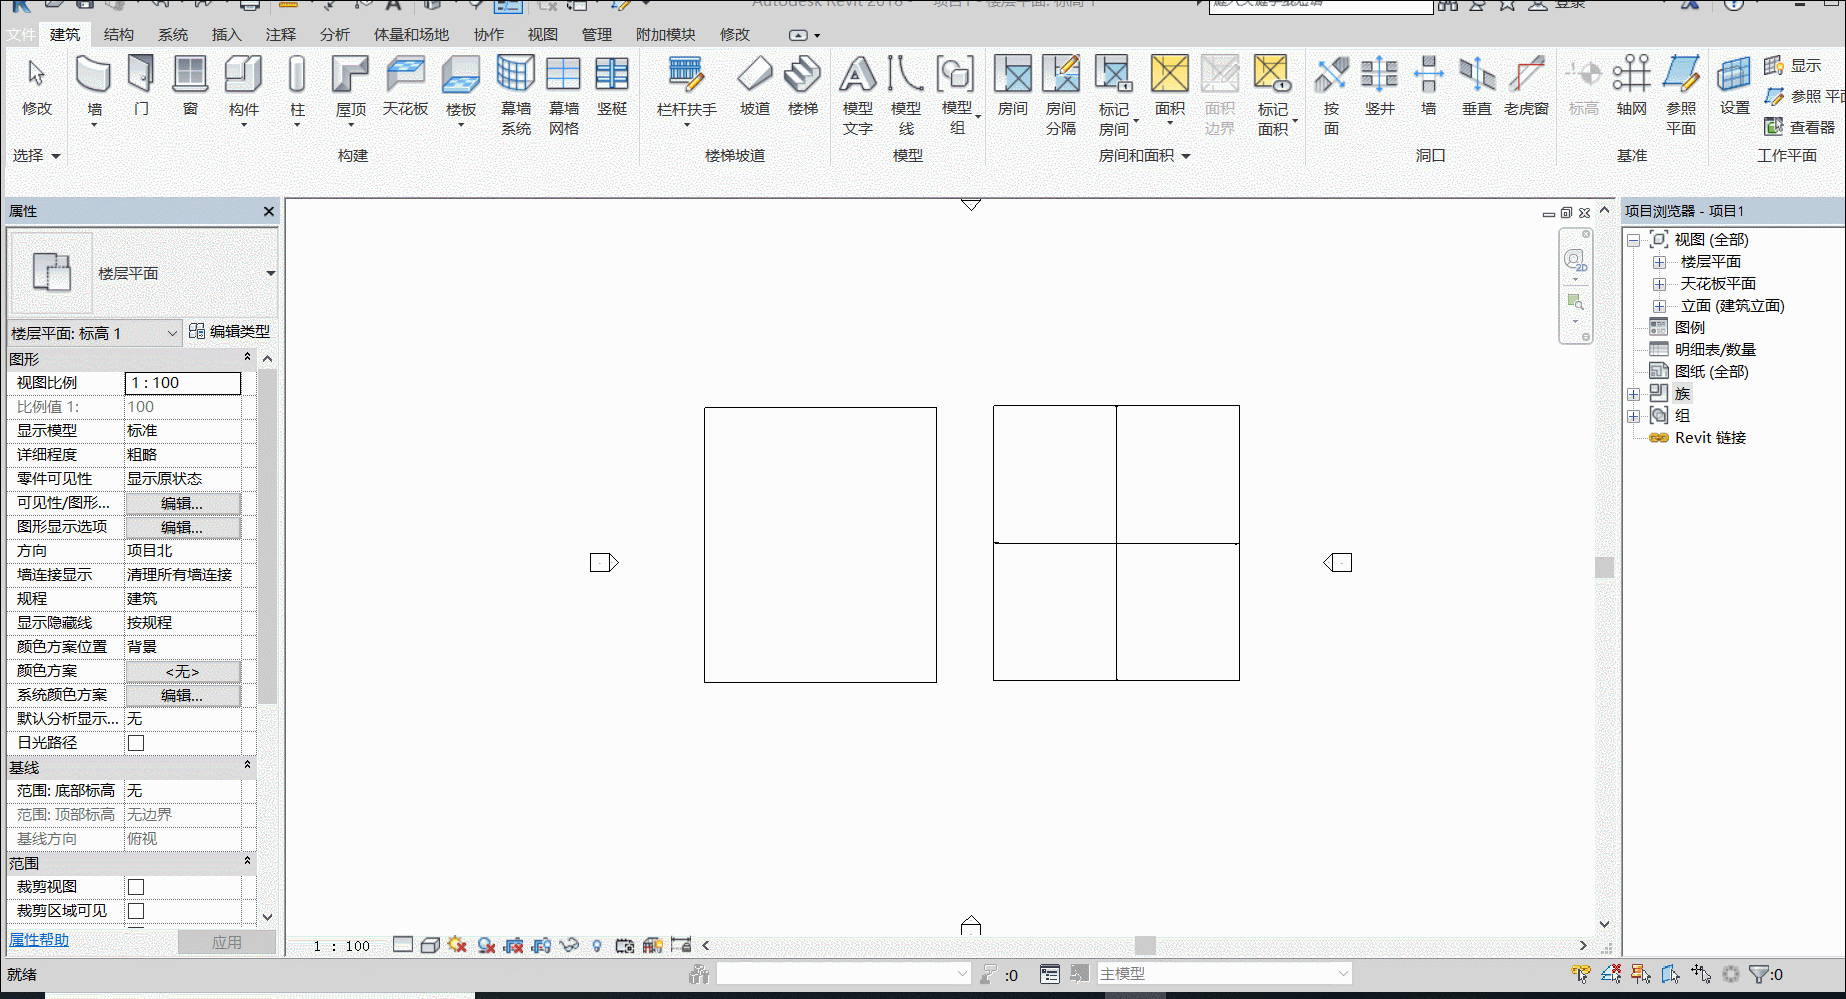Select the Curtain Grid (幕墙网格) tool

click(564, 96)
